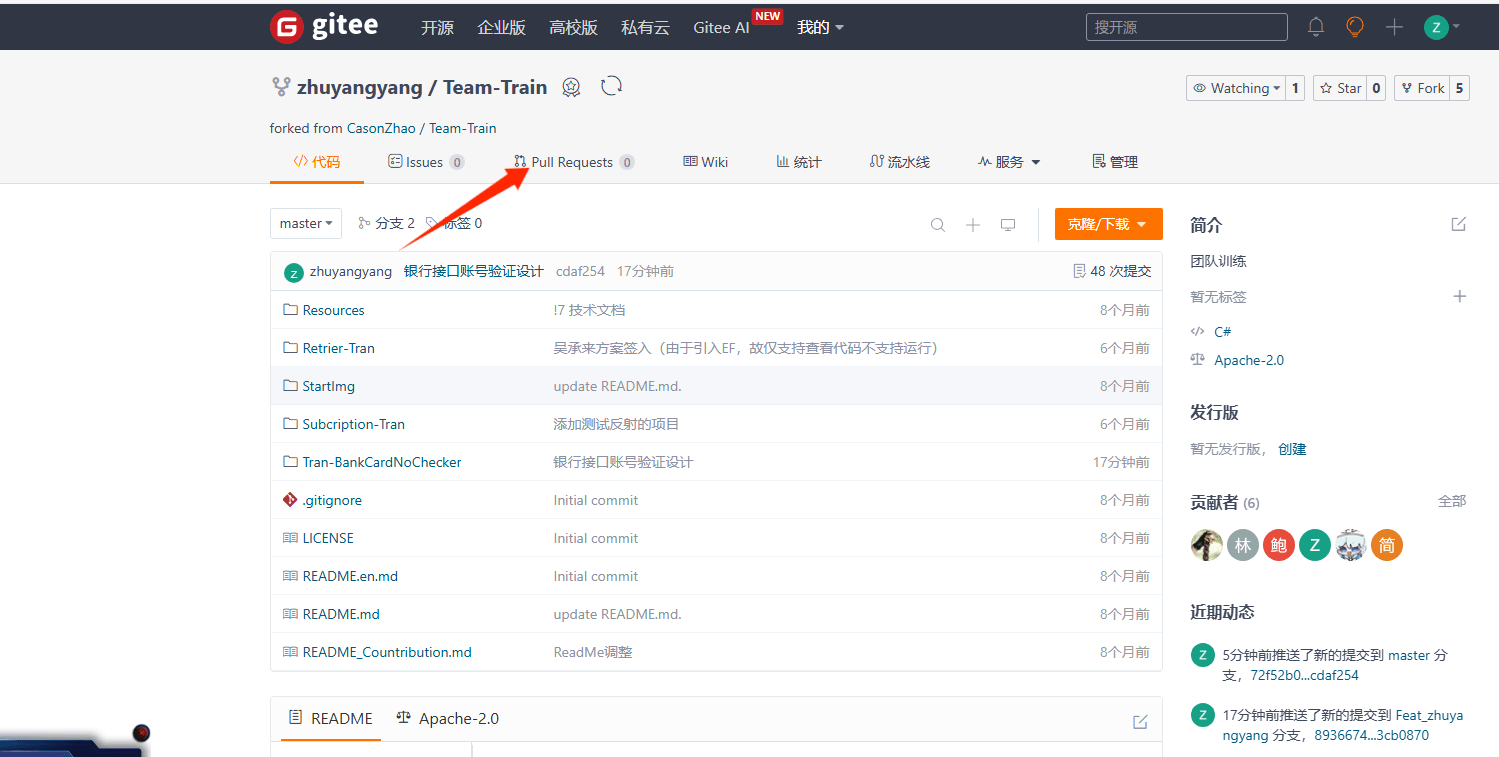The height and width of the screenshot is (757, 1499).
Task: Open the notifications bell icon
Action: (x=1315, y=27)
